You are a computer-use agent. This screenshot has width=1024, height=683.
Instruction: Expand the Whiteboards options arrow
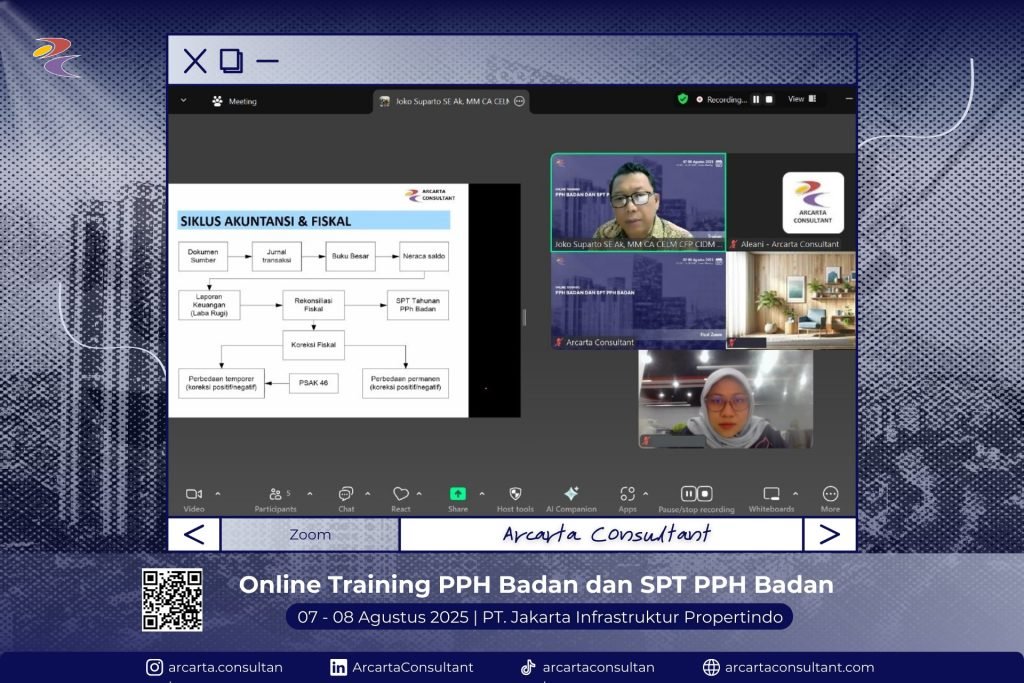pyautogui.click(x=796, y=493)
